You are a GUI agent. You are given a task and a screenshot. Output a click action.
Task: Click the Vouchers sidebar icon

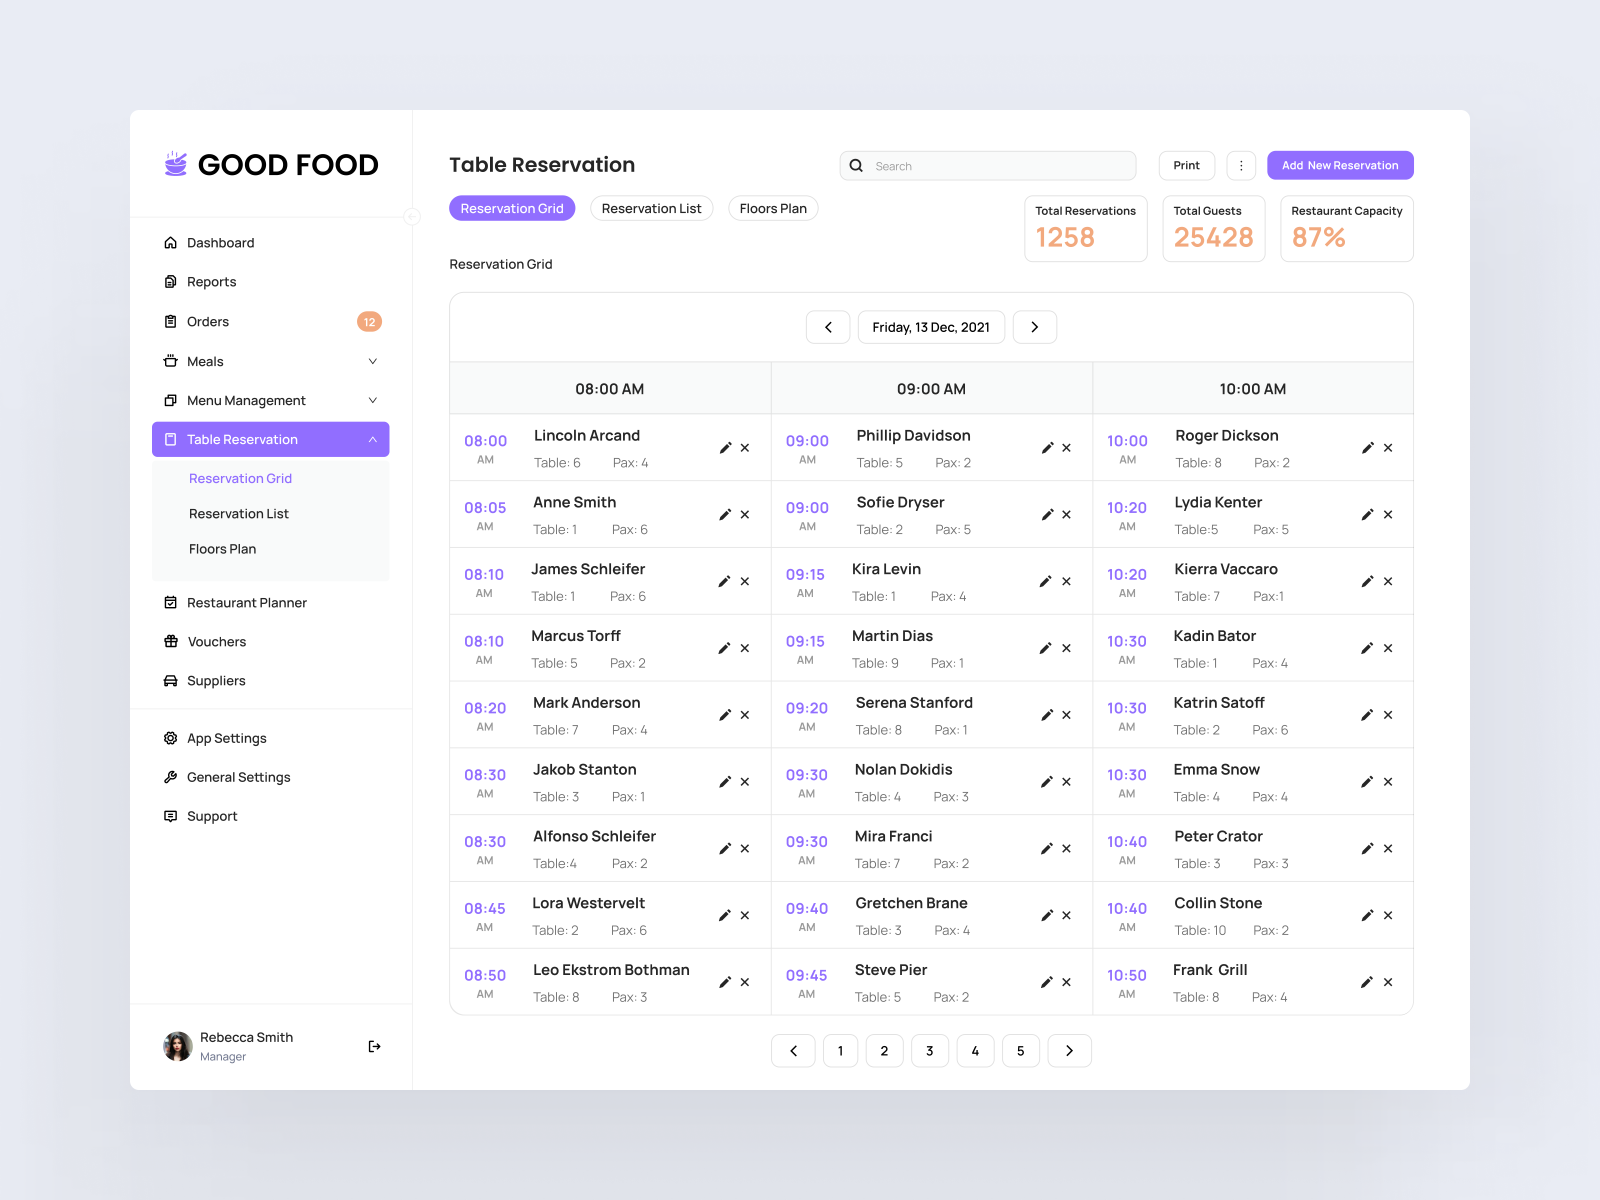170,641
